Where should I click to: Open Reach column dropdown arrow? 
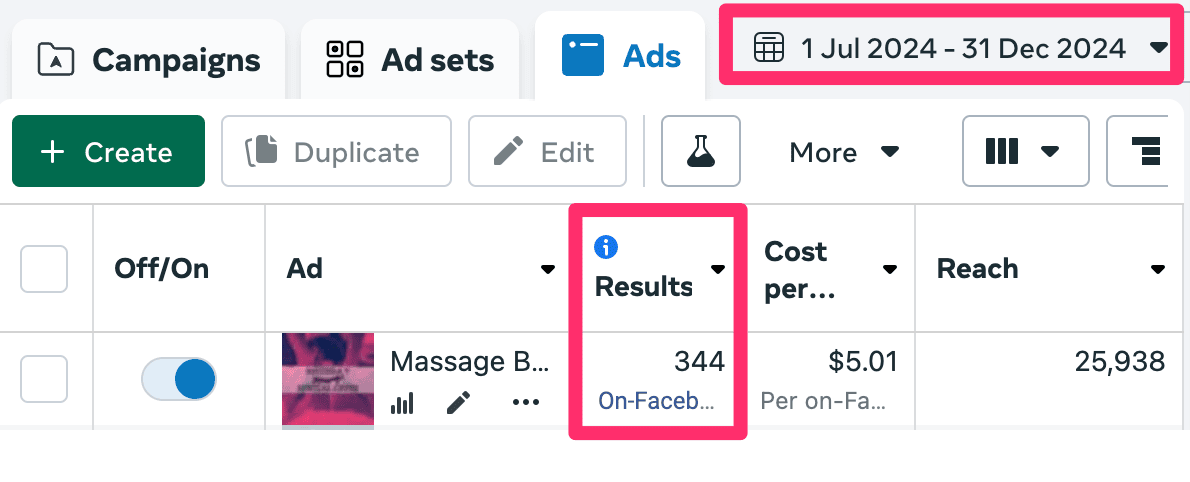tap(1158, 269)
